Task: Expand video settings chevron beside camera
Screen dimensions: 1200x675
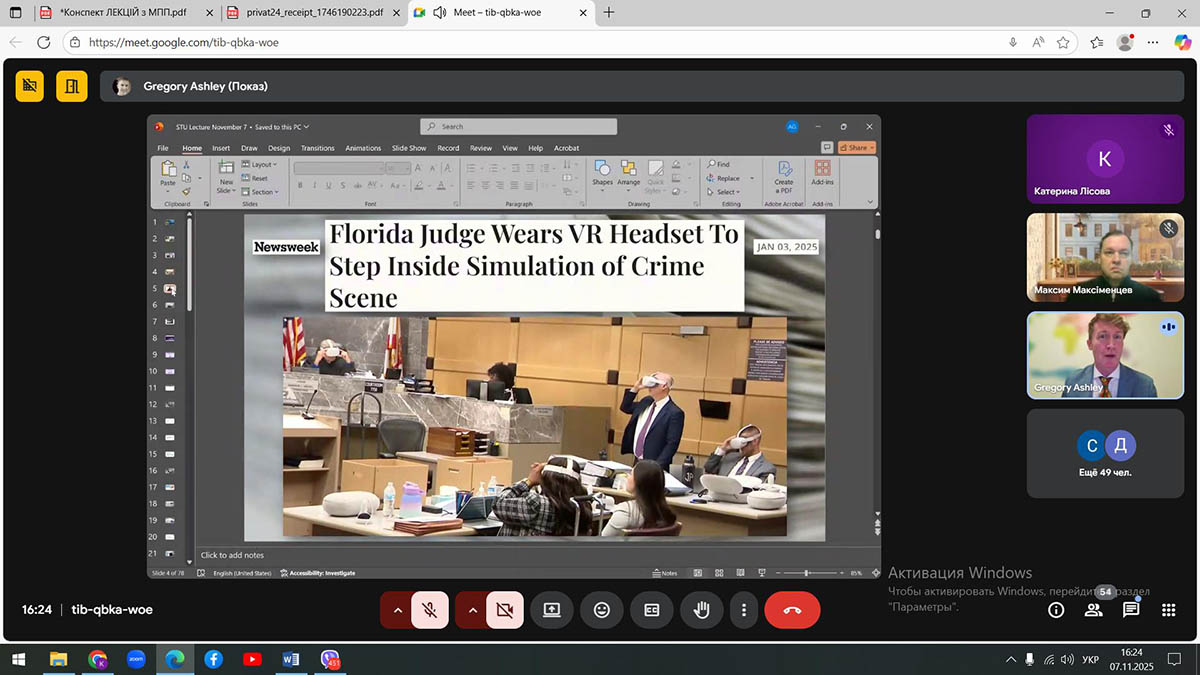Action: pyautogui.click(x=472, y=609)
